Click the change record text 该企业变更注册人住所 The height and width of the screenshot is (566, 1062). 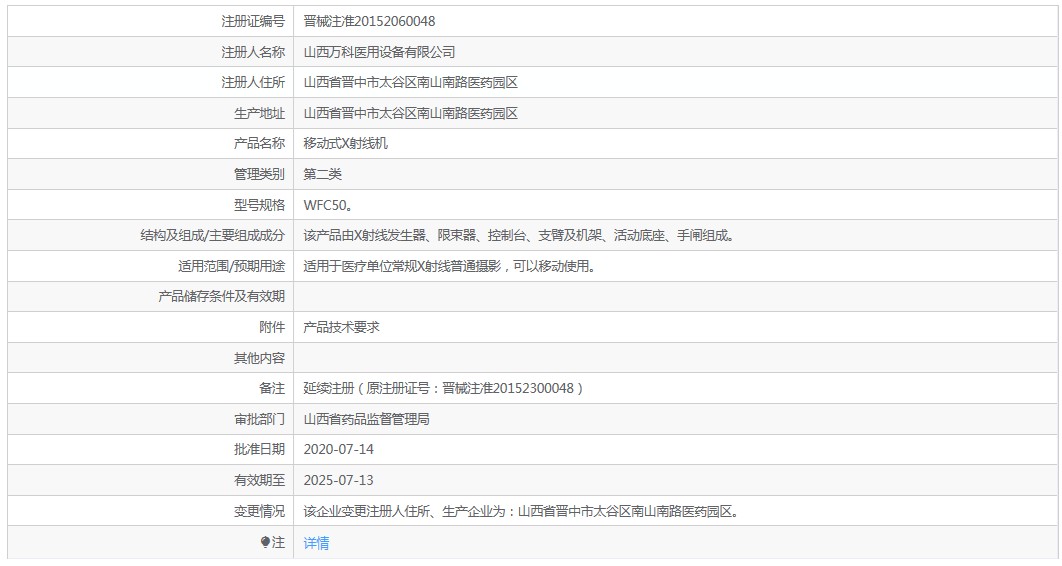click(521, 512)
